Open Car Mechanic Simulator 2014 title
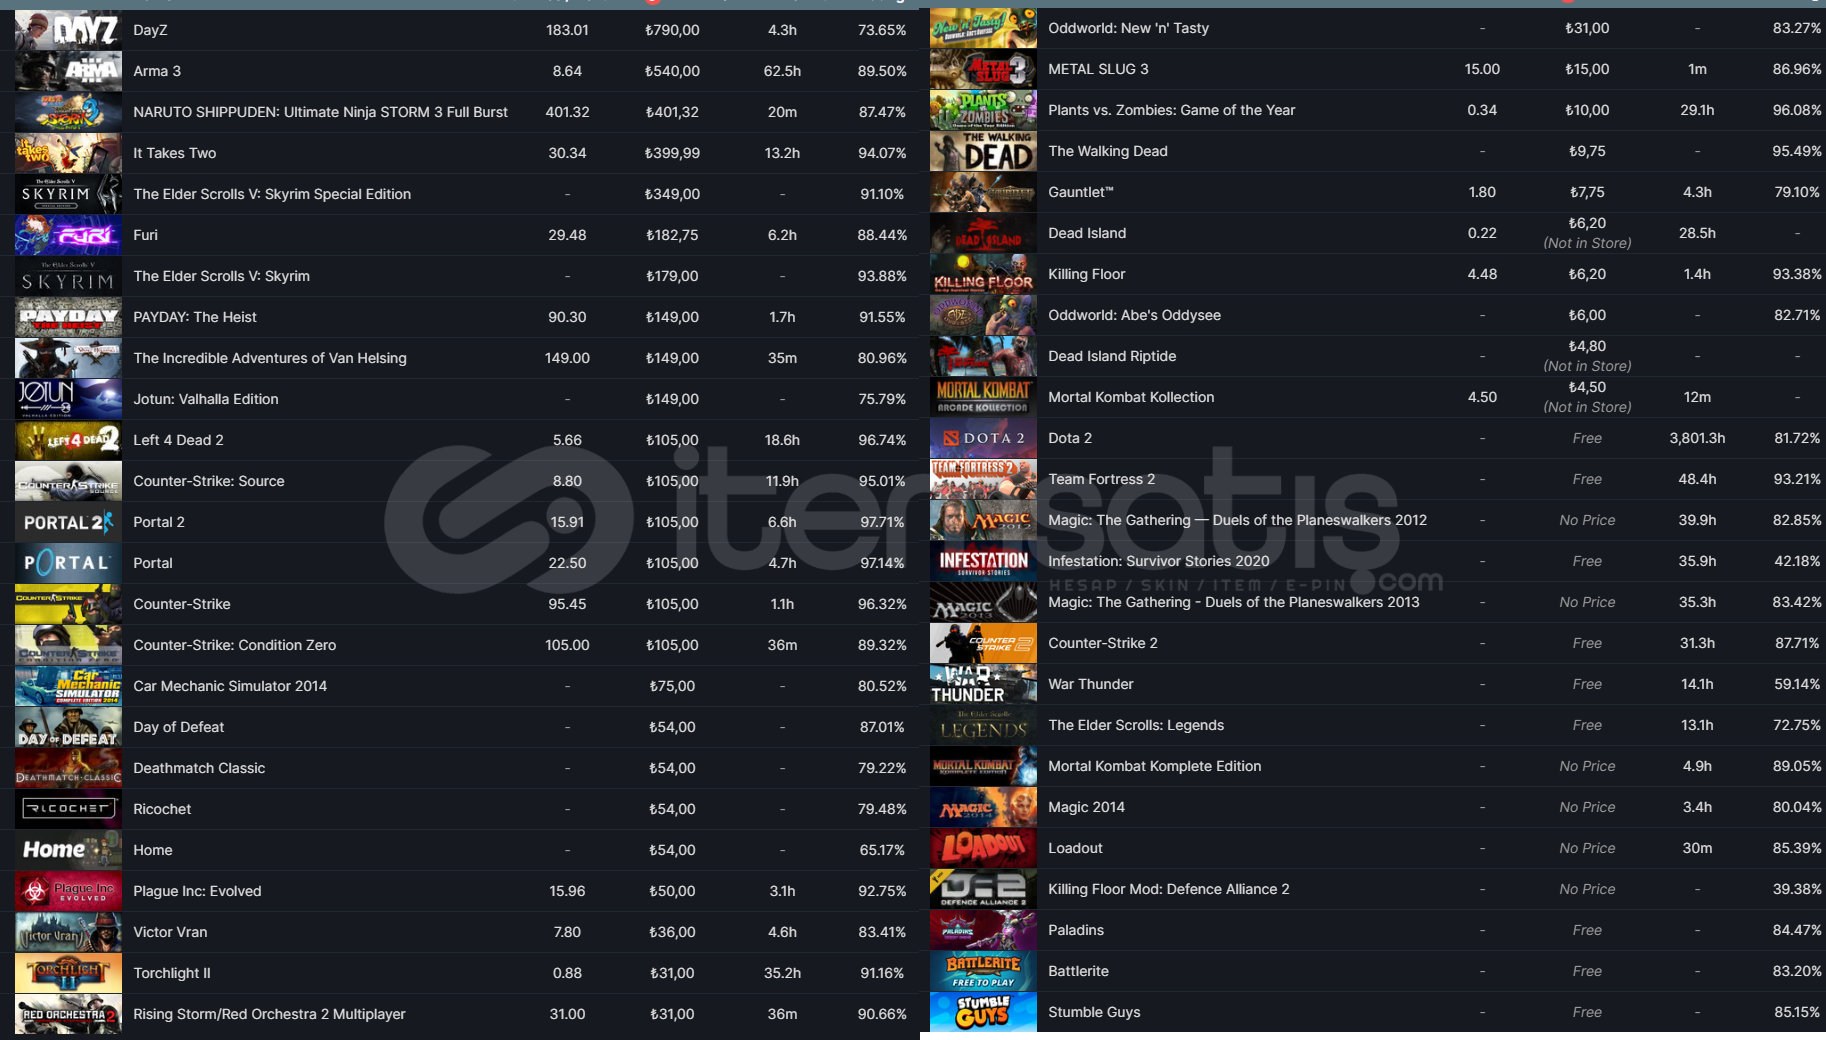 point(230,686)
